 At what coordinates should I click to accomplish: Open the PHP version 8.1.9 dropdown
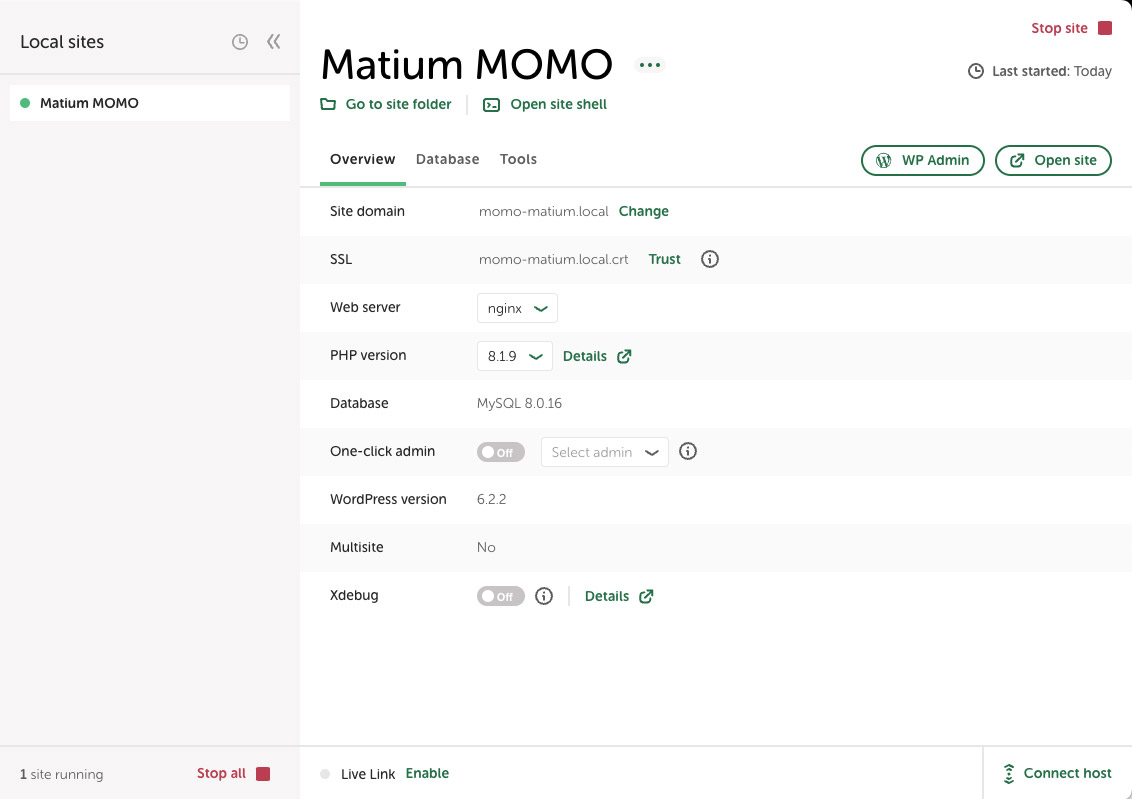pos(514,356)
